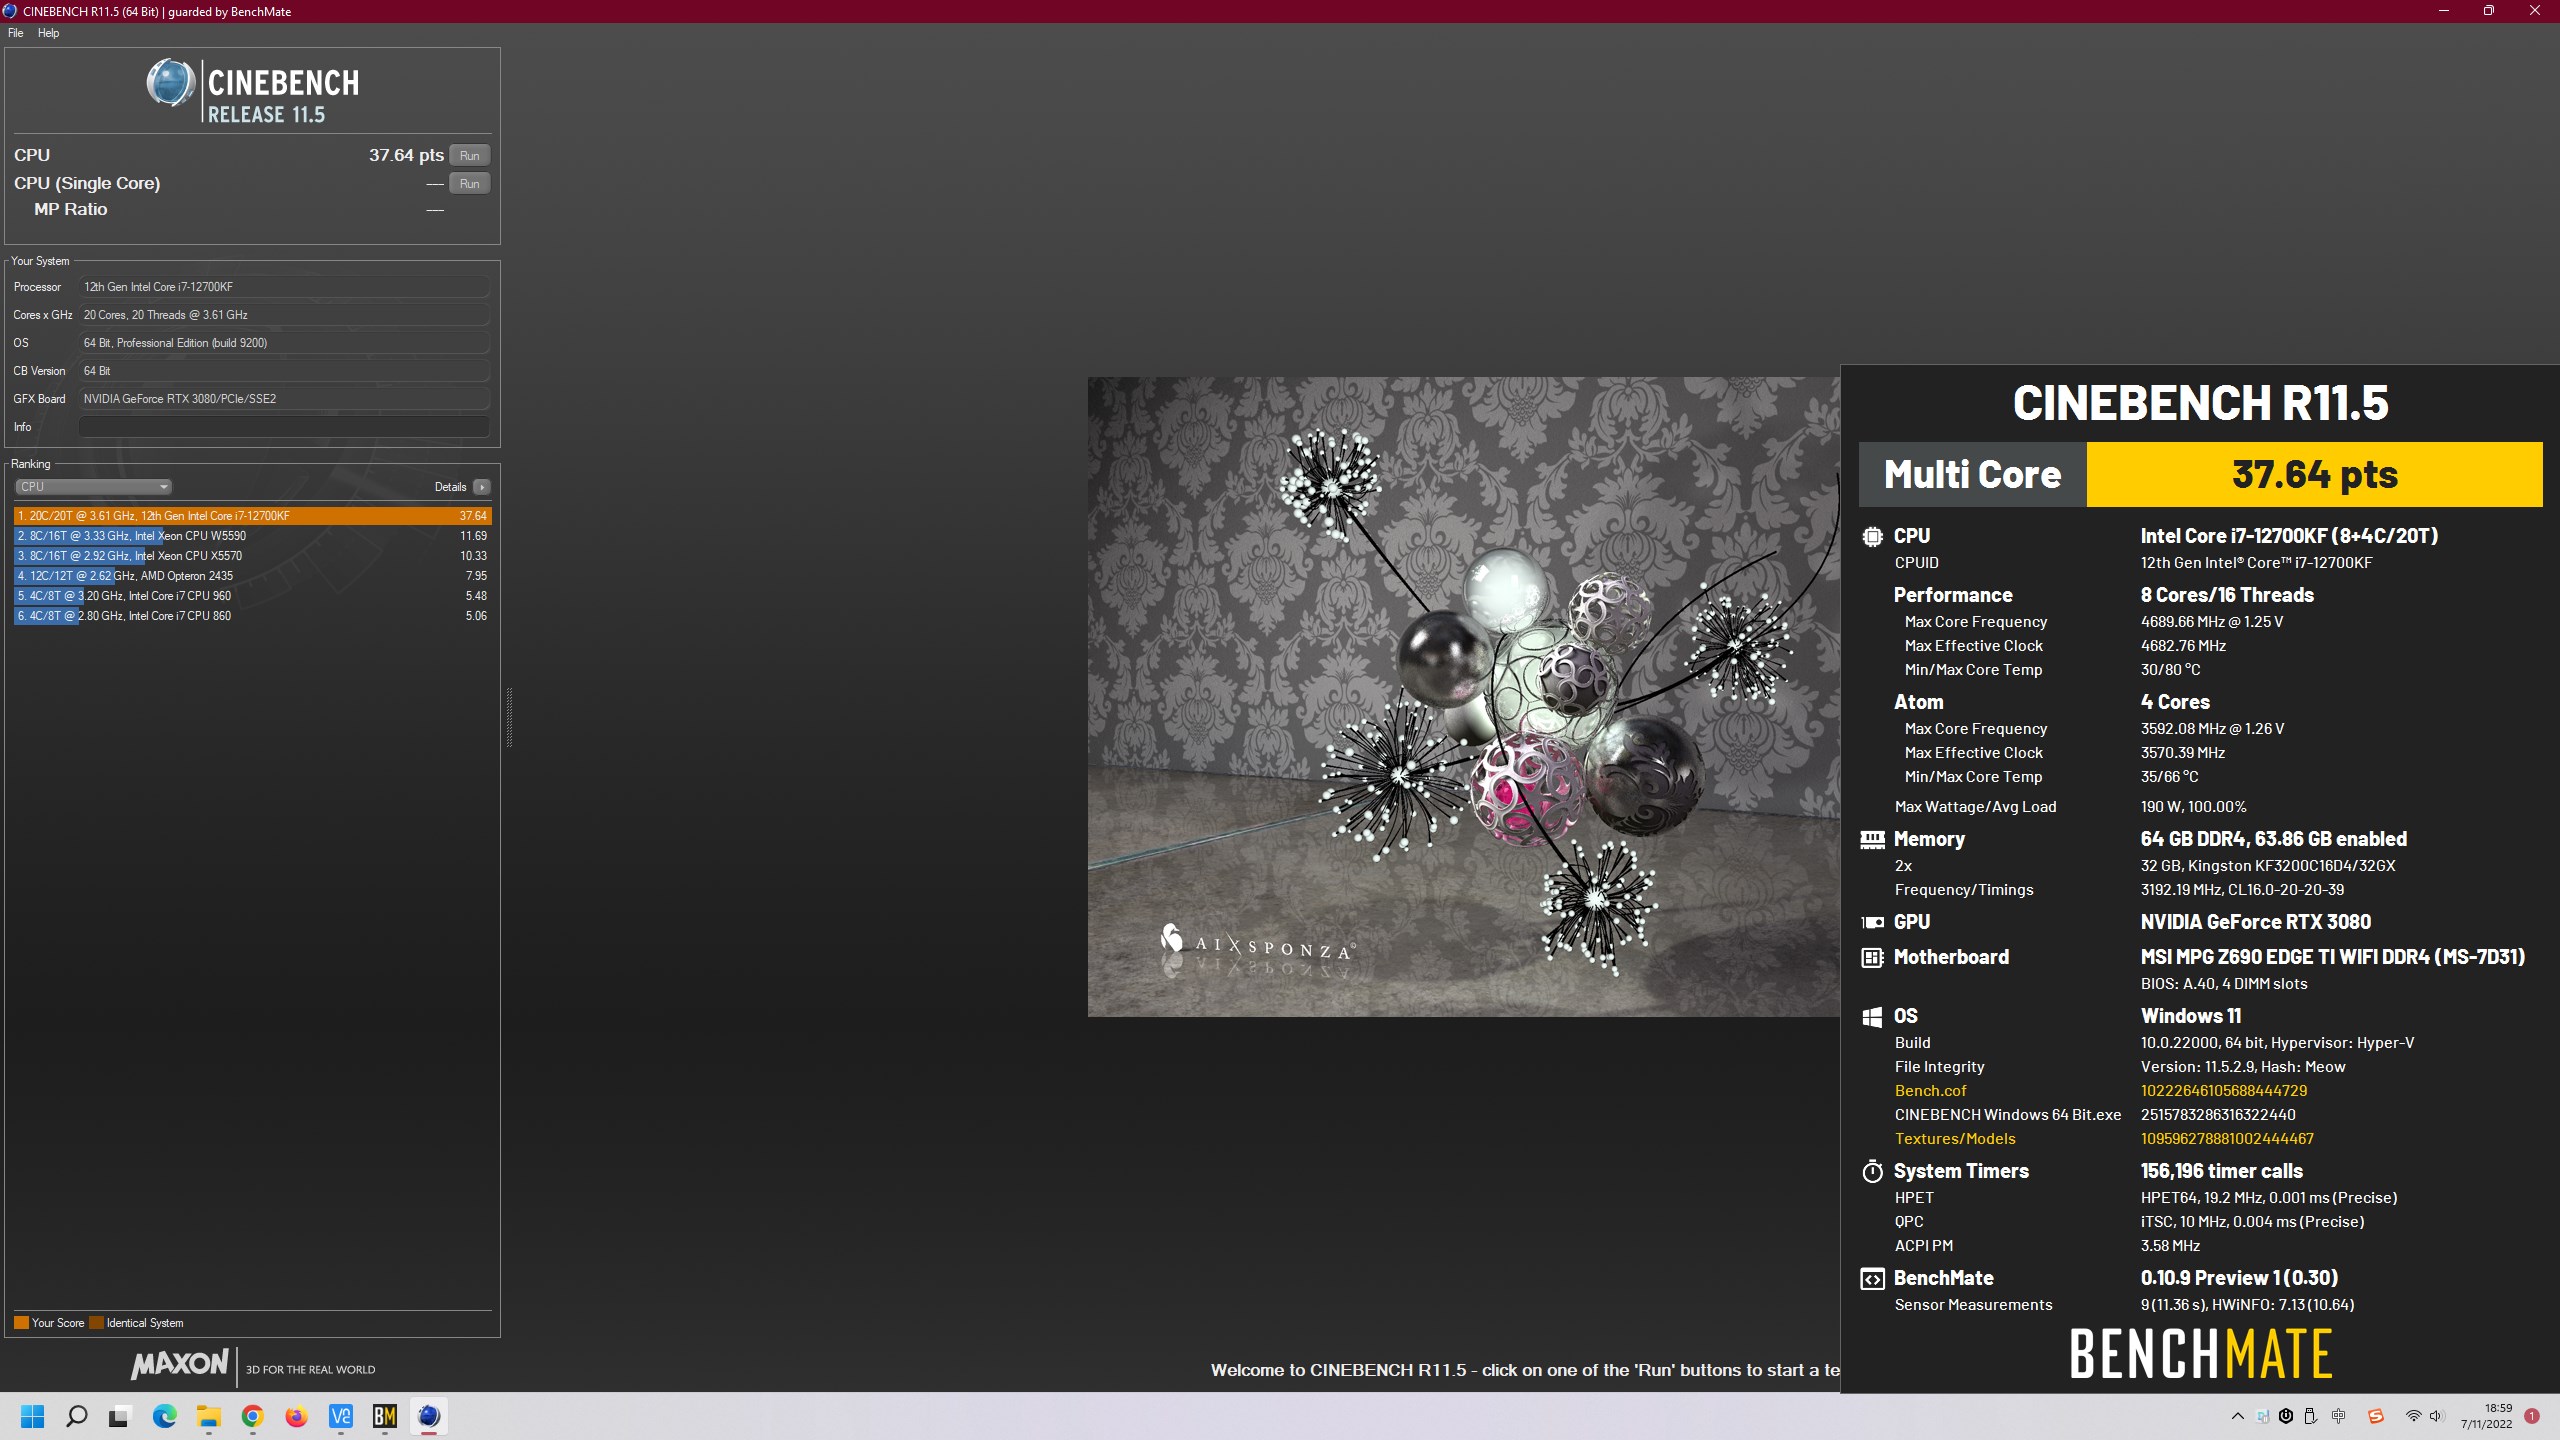
Task: Select ranking row Intel Core i7 CPU 960
Action: click(252, 596)
